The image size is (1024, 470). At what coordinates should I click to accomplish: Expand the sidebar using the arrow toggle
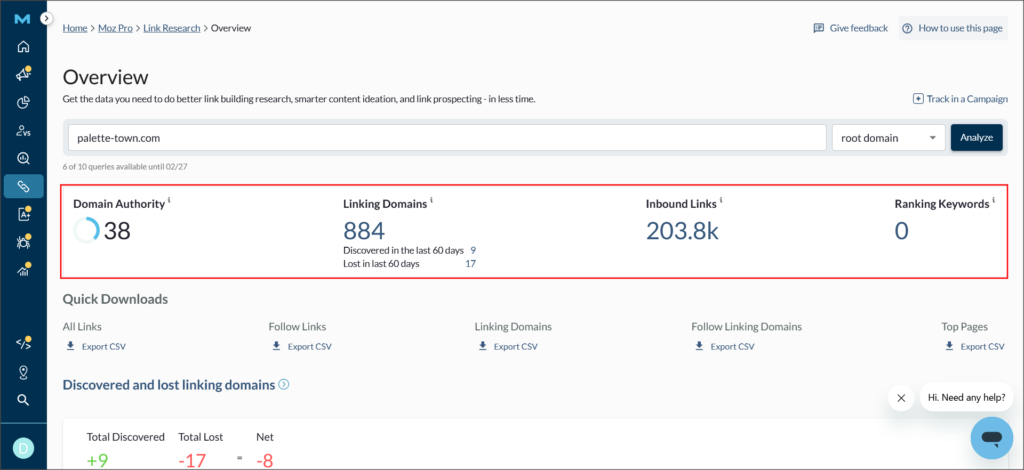(46, 19)
